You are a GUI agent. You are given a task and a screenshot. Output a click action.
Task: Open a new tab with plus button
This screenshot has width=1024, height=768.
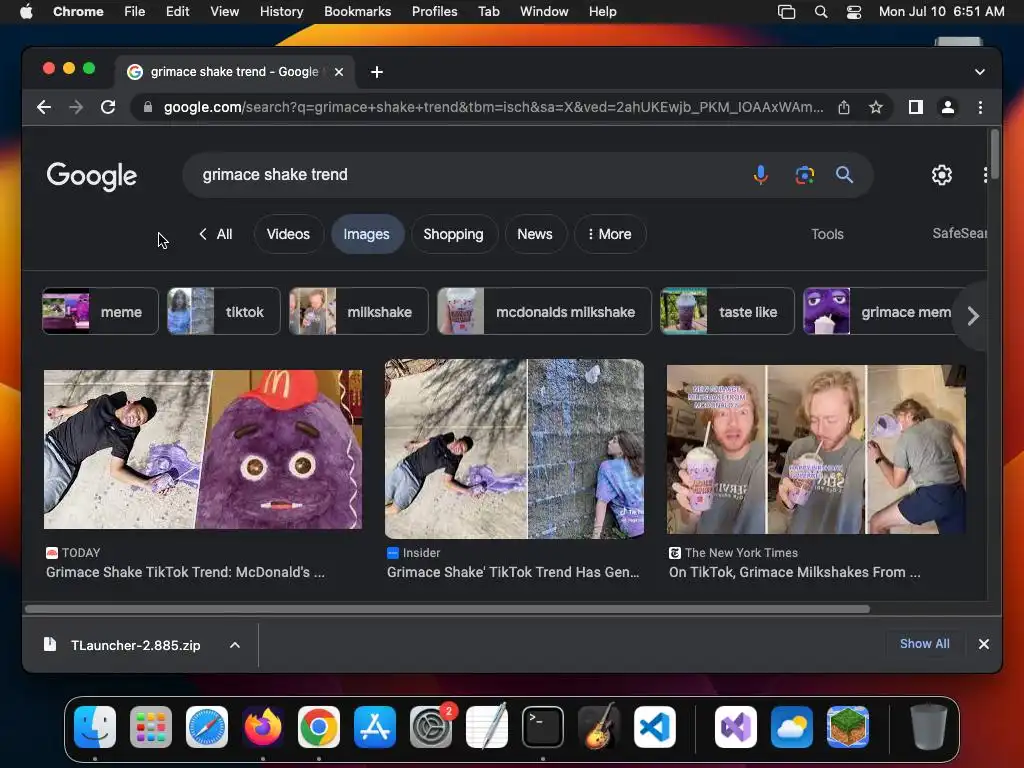pyautogui.click(x=377, y=72)
